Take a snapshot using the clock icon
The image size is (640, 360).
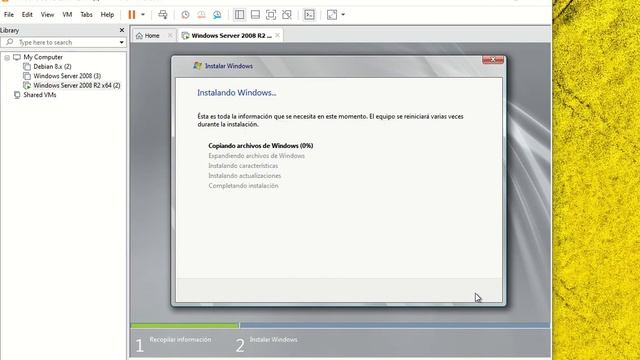coord(185,15)
